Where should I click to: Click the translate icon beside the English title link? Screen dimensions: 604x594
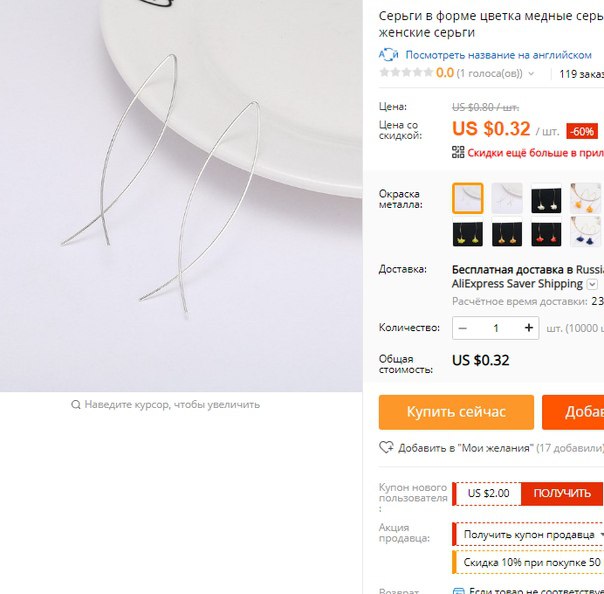[388, 55]
